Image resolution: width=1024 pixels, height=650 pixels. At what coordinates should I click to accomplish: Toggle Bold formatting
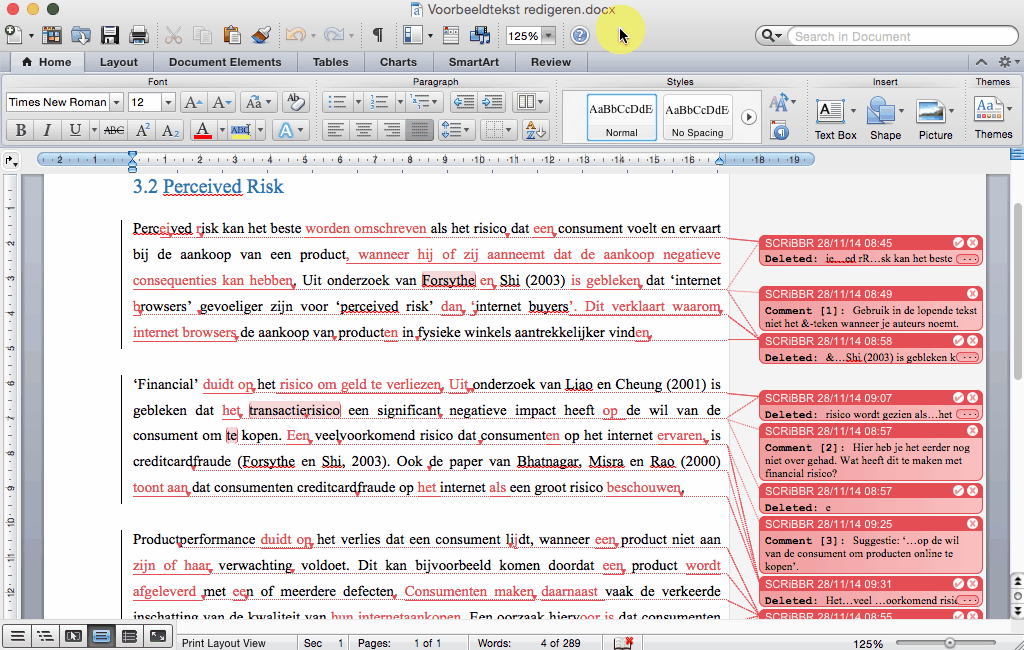point(19,130)
